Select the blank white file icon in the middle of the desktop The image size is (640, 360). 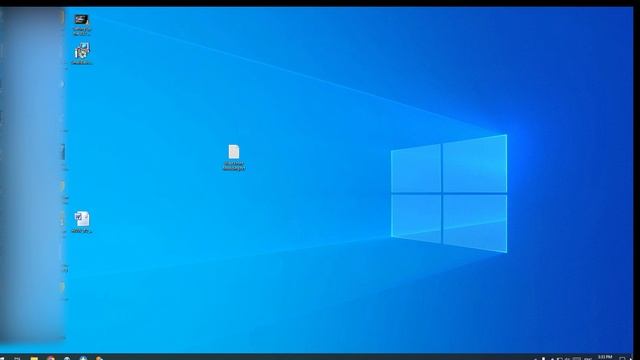[234, 152]
